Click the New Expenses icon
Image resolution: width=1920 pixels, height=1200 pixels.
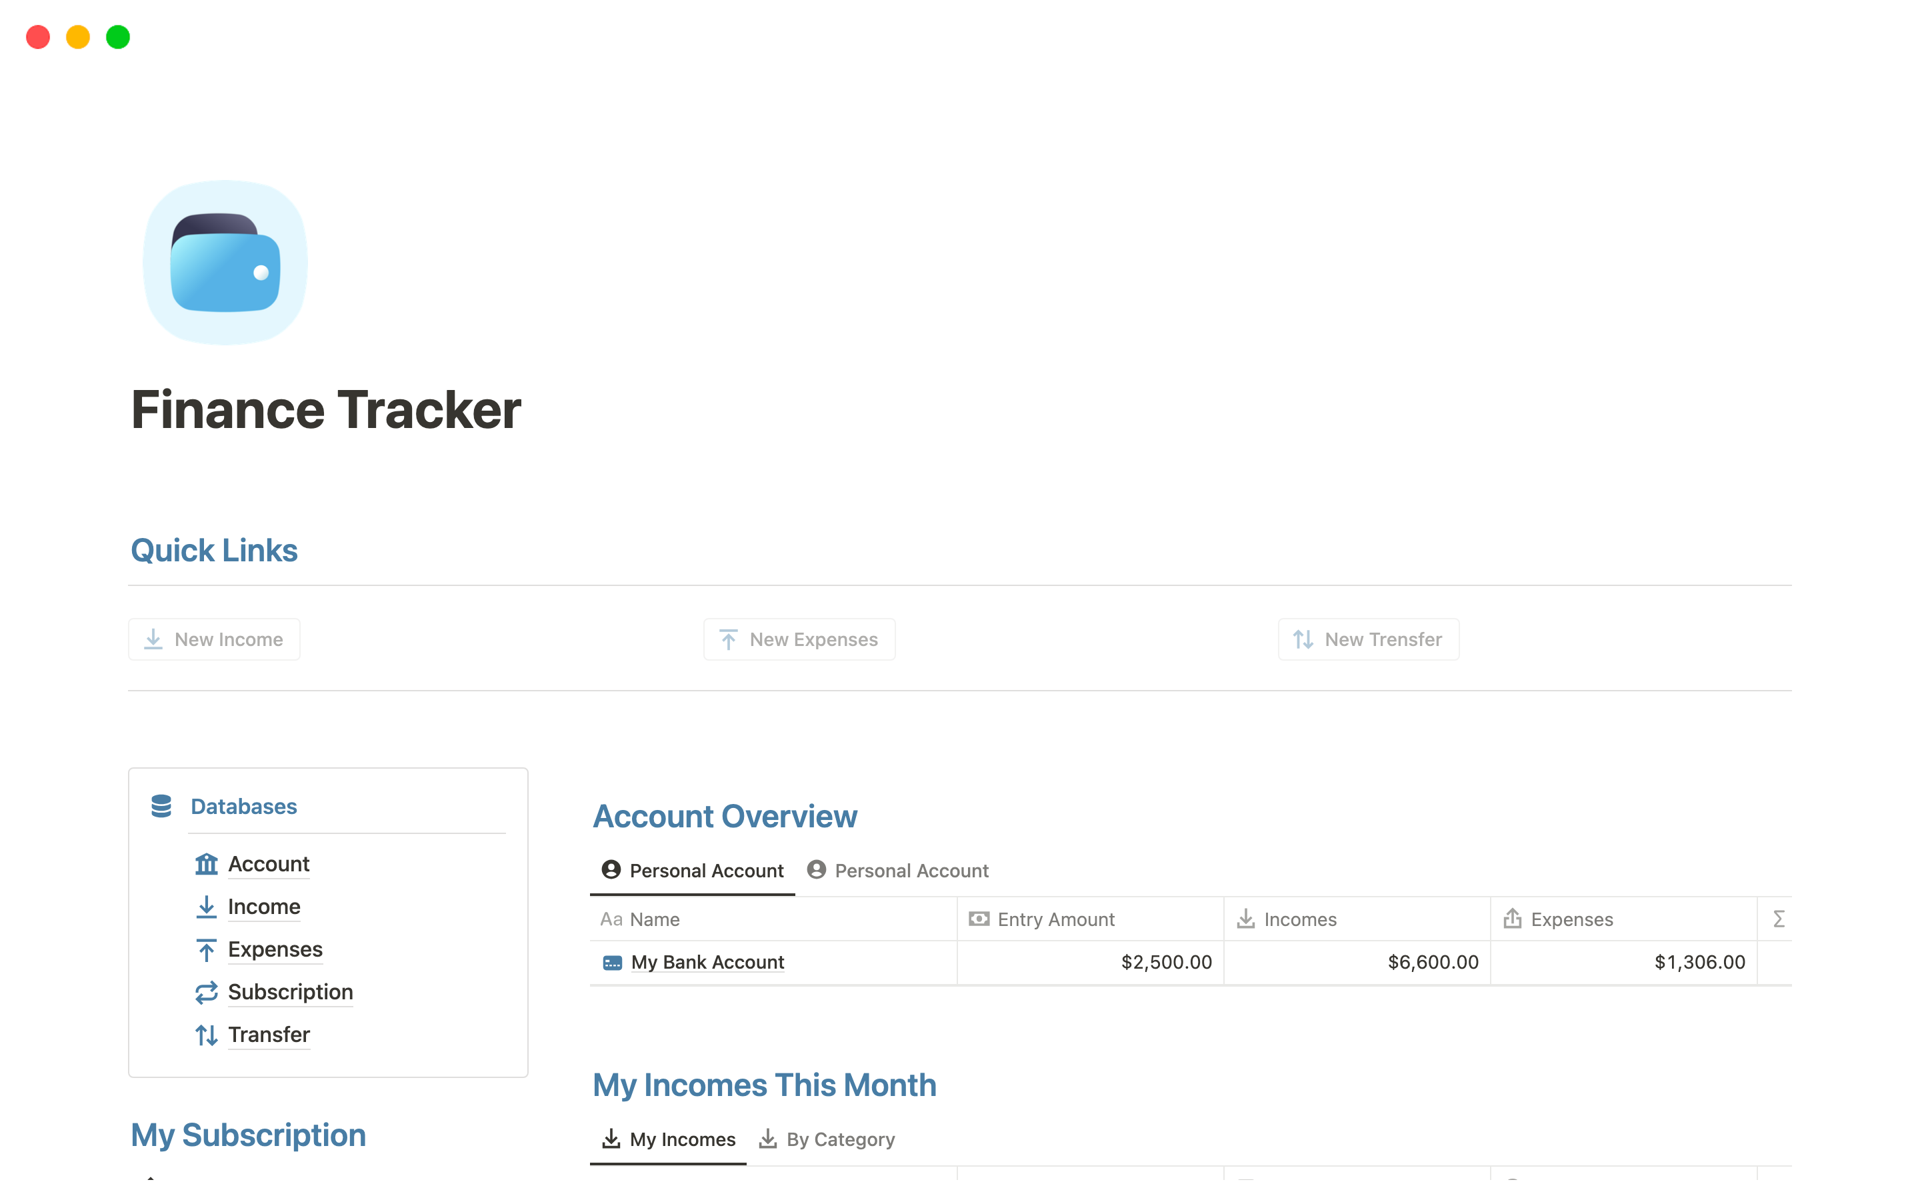point(728,639)
